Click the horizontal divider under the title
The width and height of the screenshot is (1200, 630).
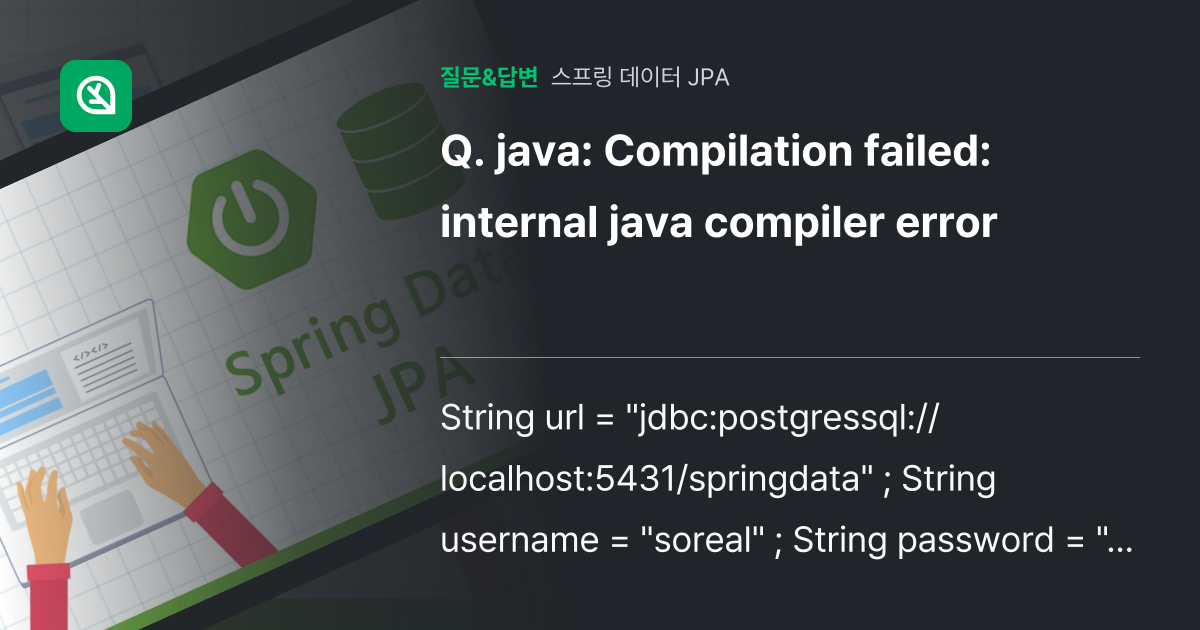click(790, 357)
